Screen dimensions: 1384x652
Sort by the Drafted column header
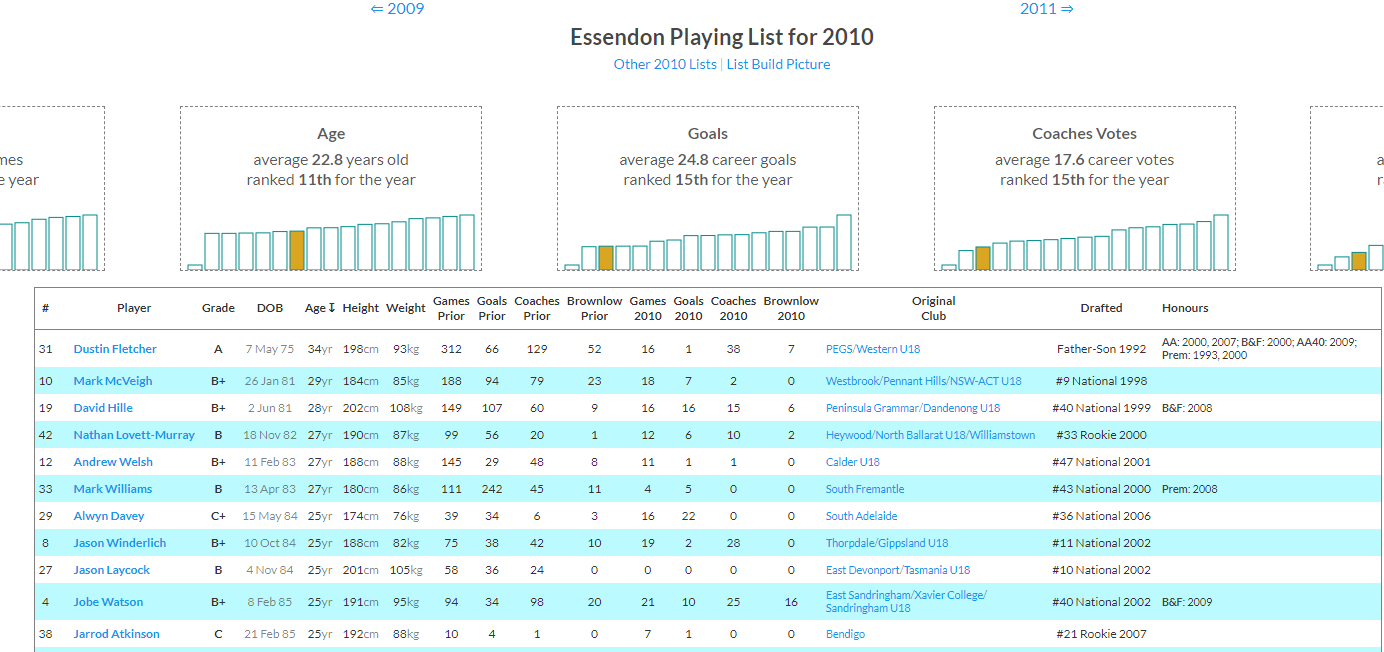click(x=1101, y=308)
